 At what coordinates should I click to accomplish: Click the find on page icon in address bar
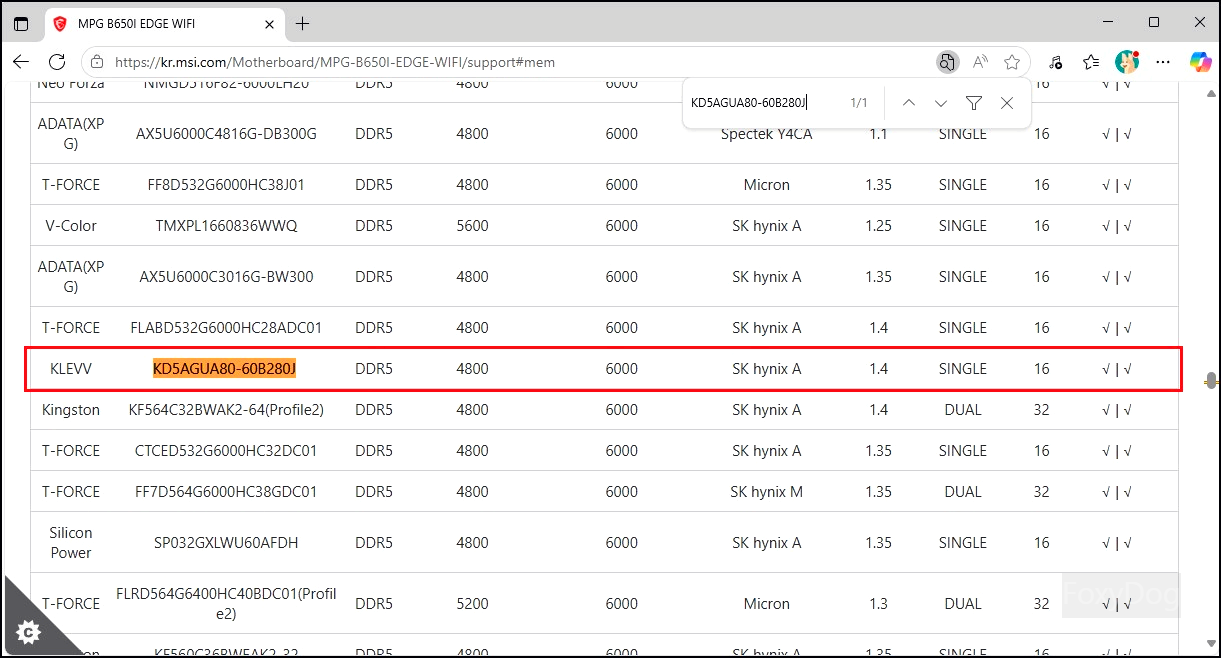coord(946,62)
